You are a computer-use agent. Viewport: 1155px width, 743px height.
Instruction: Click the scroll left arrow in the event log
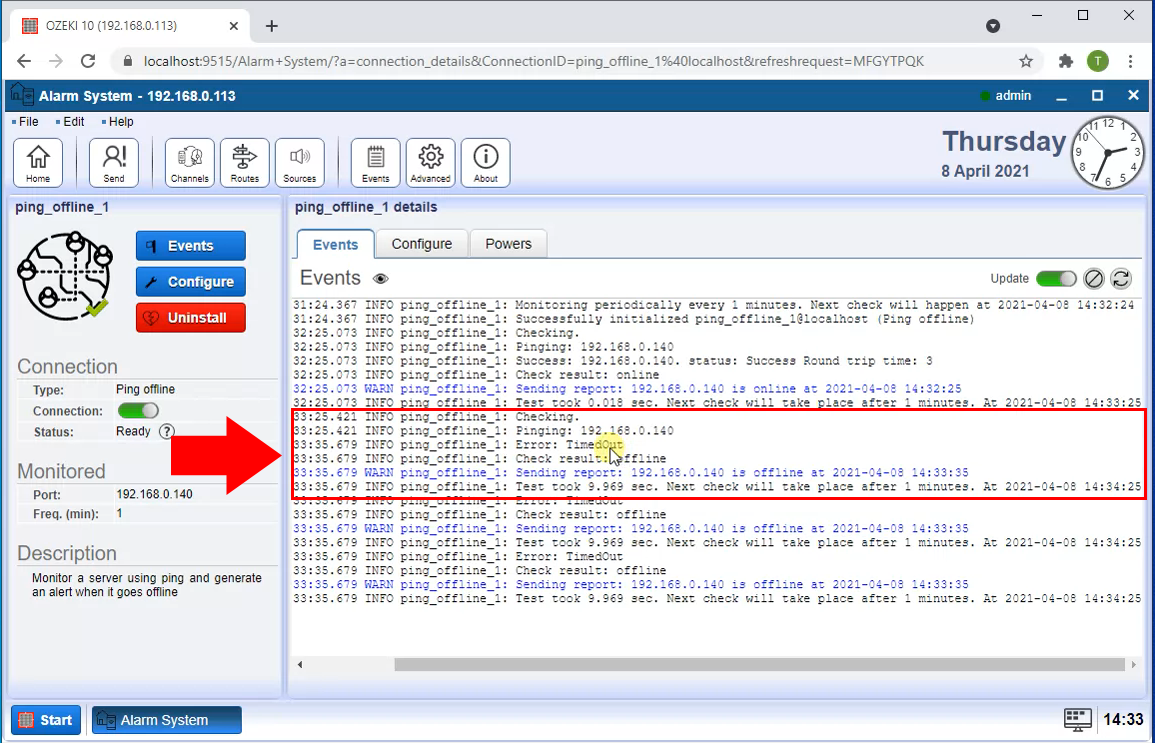point(300,665)
